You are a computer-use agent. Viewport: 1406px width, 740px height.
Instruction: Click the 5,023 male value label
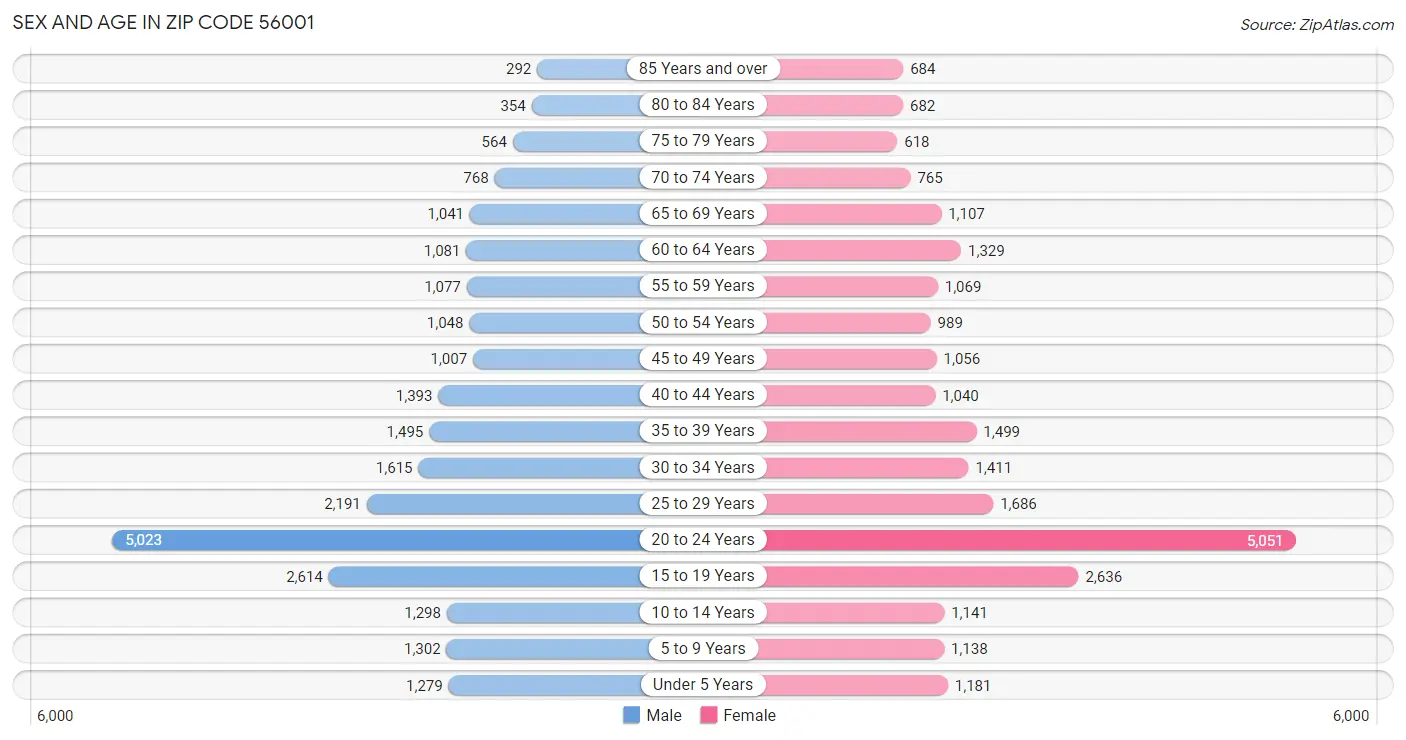coord(143,540)
